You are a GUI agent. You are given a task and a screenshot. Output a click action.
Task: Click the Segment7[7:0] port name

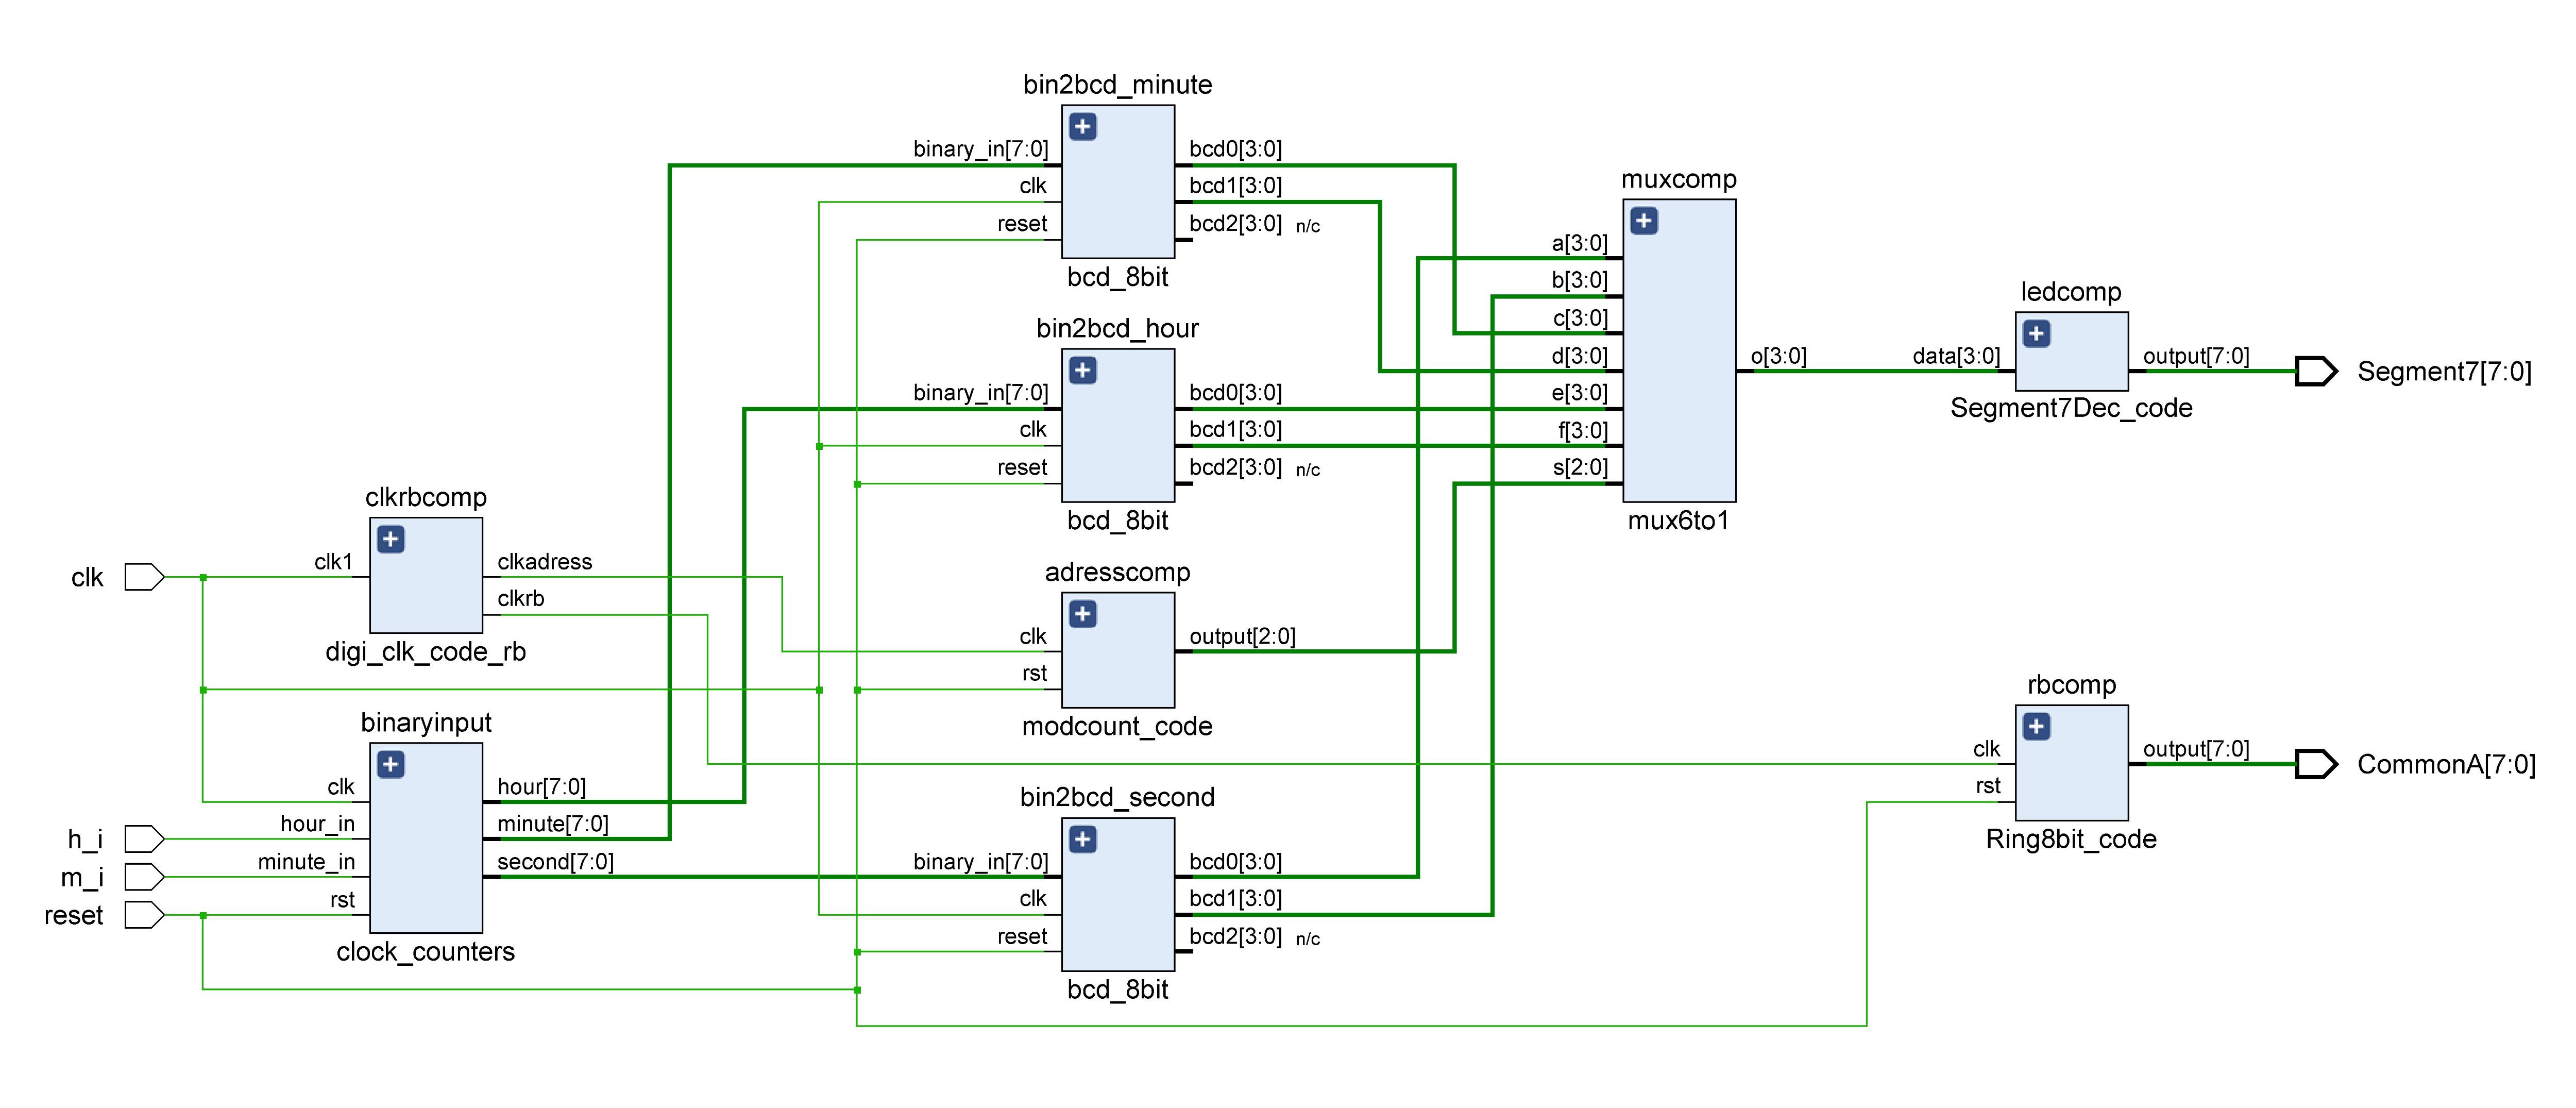[2444, 372]
